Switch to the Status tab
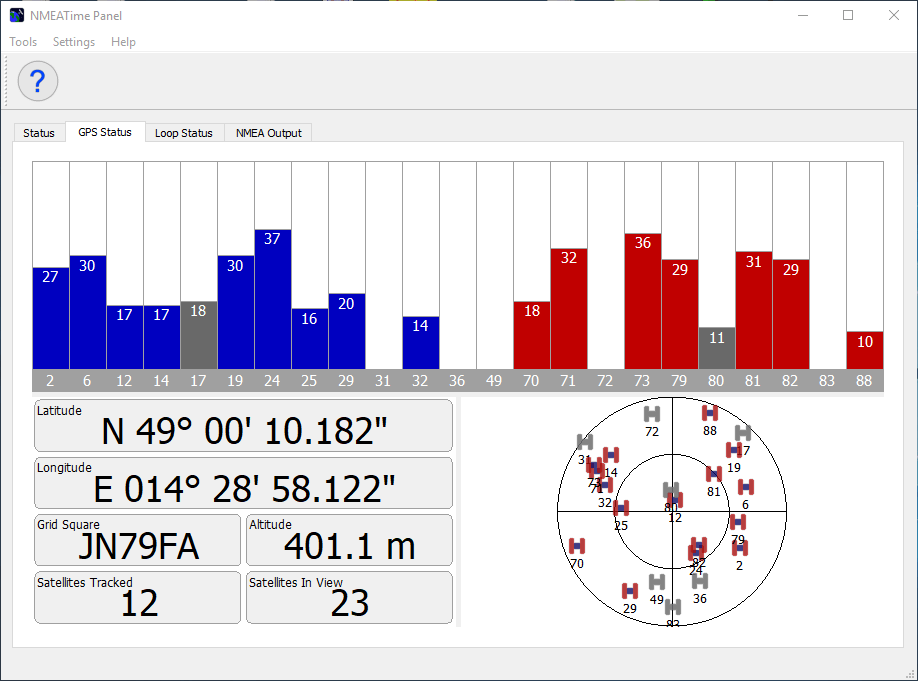The height and width of the screenshot is (681, 918). click(x=39, y=133)
